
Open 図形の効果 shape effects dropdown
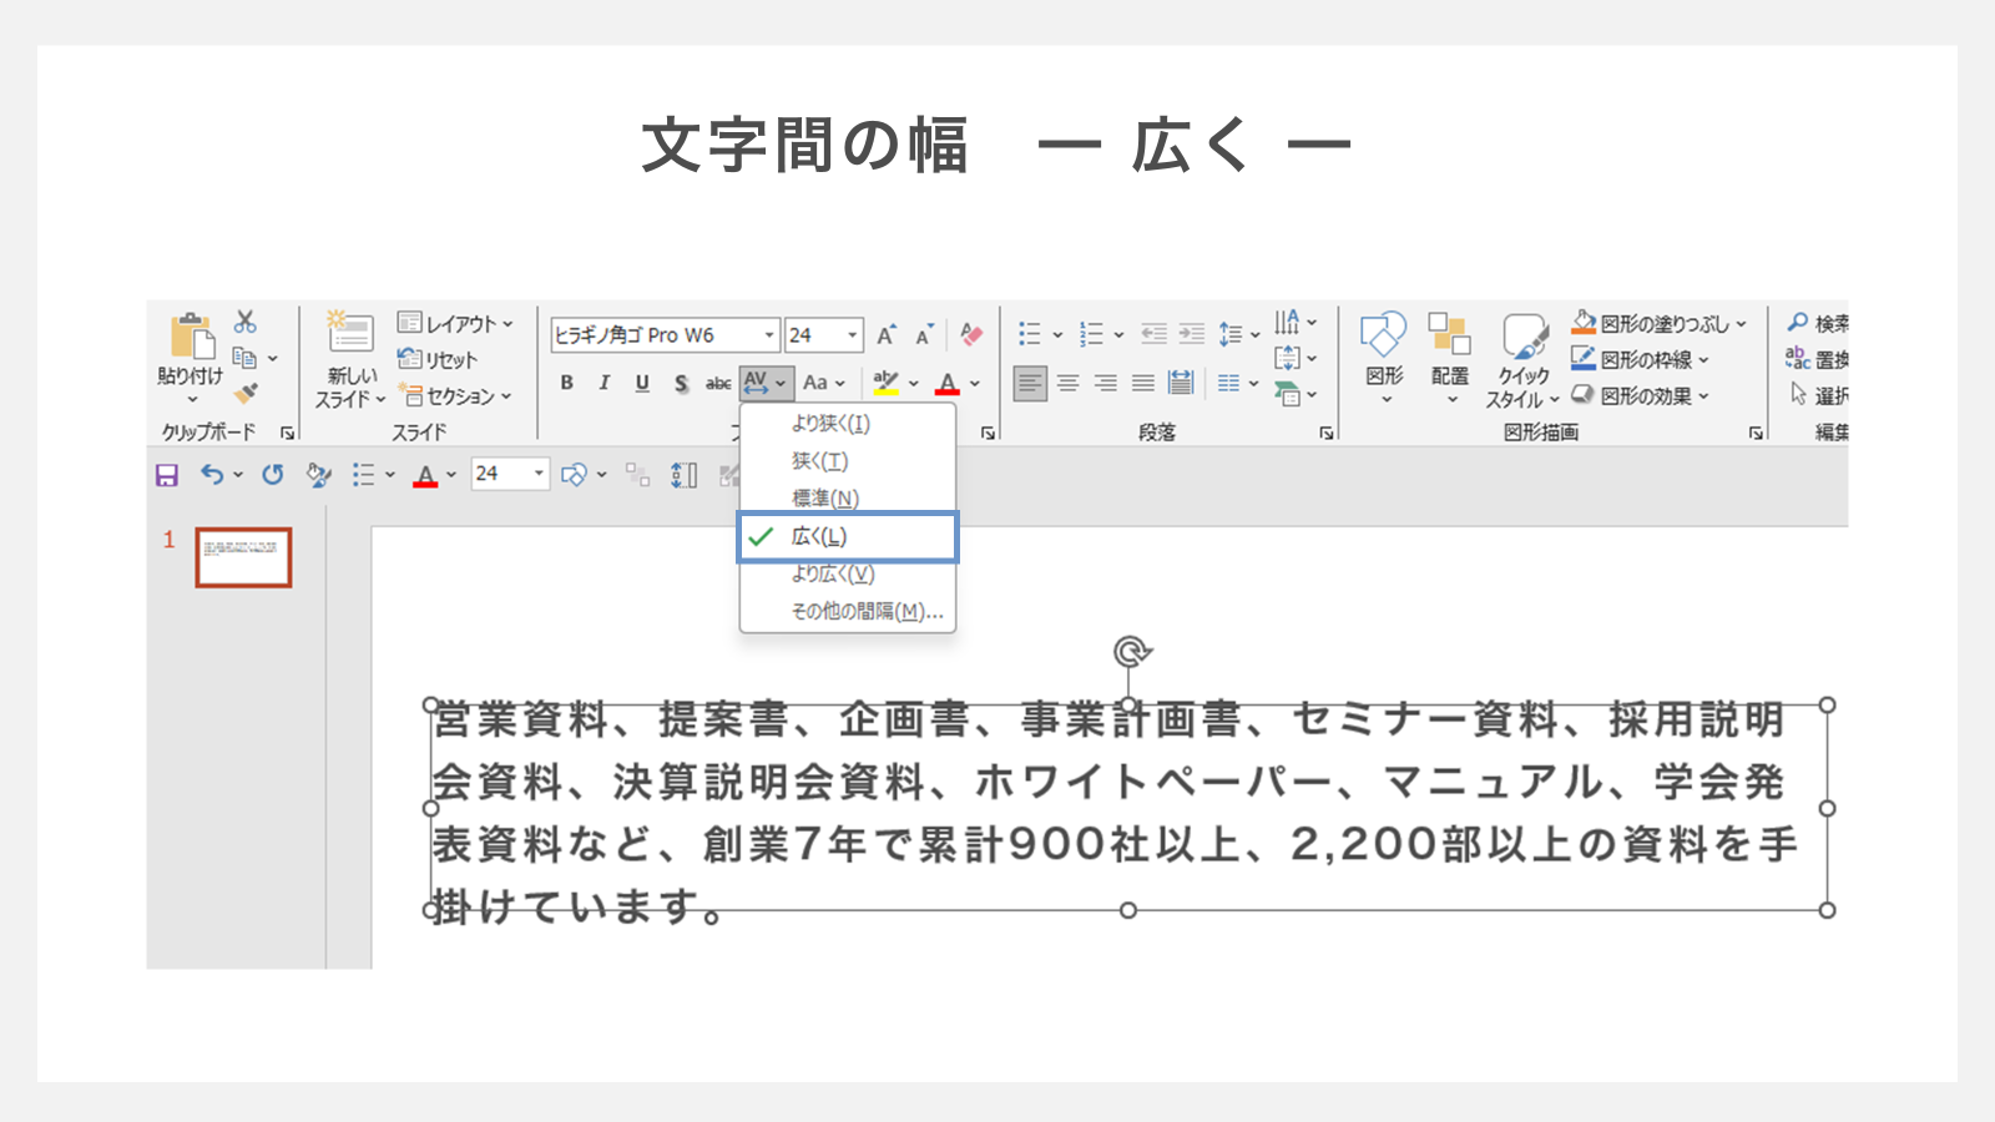click(1640, 396)
